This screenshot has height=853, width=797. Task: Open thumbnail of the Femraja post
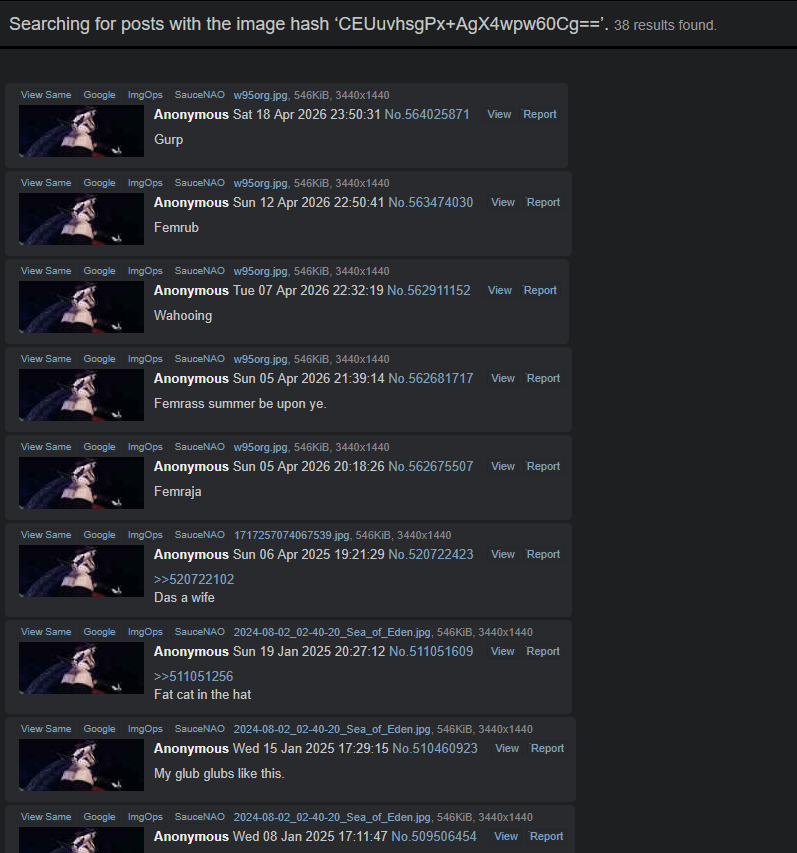point(82,484)
